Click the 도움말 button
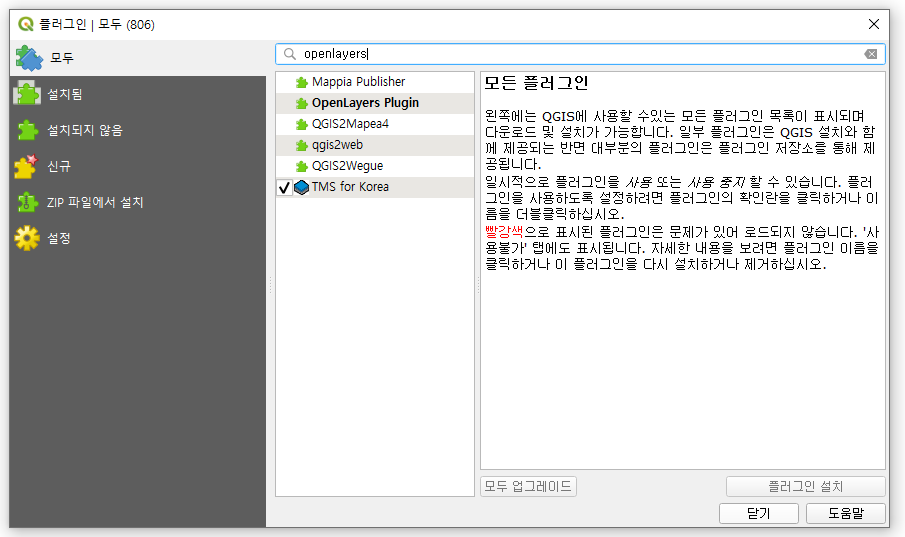This screenshot has width=905, height=537. point(846,513)
